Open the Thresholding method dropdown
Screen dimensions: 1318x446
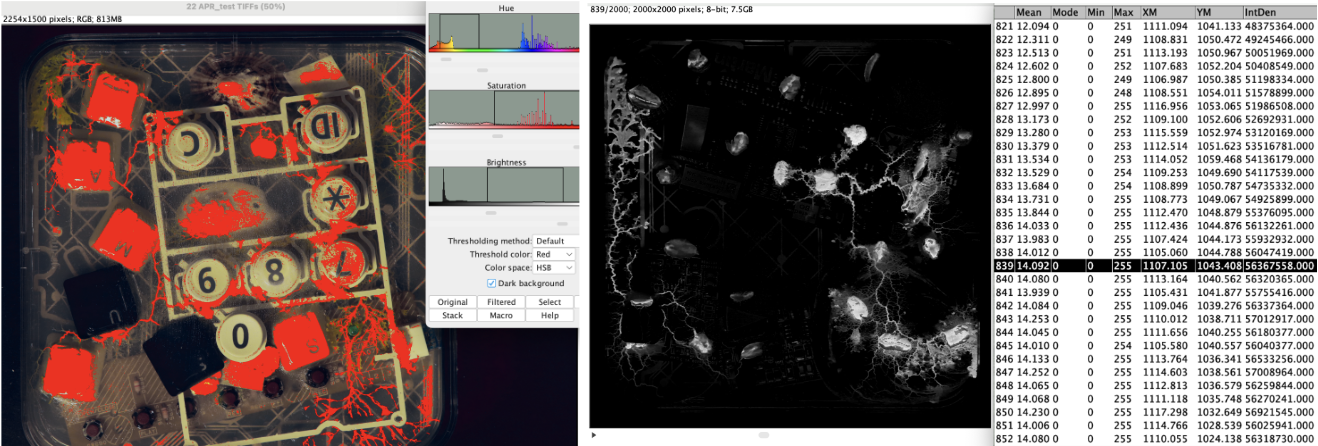tap(555, 241)
